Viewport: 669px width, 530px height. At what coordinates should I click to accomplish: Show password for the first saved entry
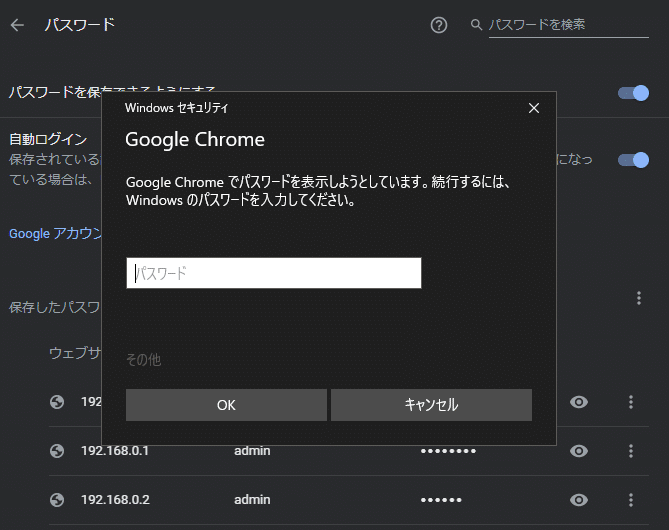[579, 402]
